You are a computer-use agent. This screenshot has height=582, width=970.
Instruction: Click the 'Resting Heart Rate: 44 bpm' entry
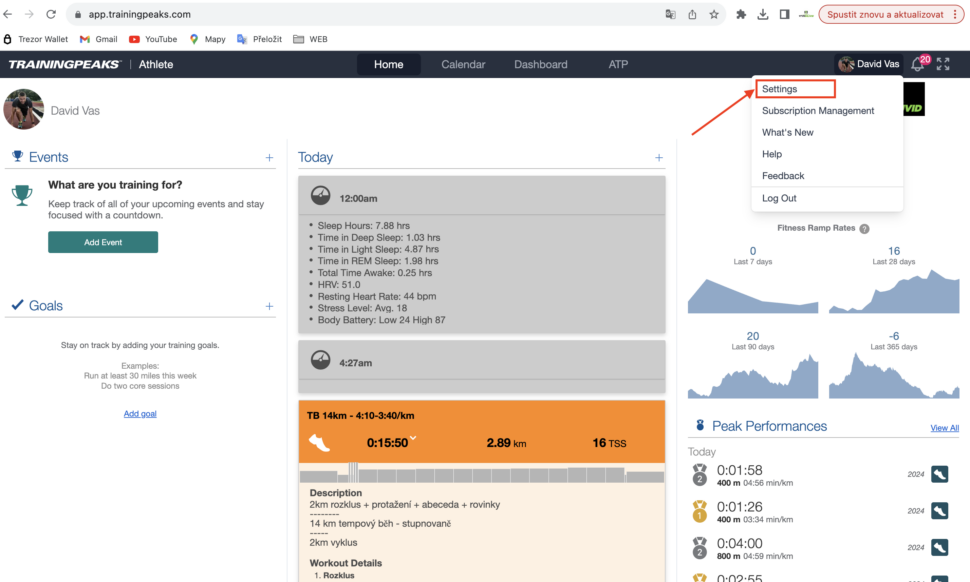pyautogui.click(x=377, y=296)
